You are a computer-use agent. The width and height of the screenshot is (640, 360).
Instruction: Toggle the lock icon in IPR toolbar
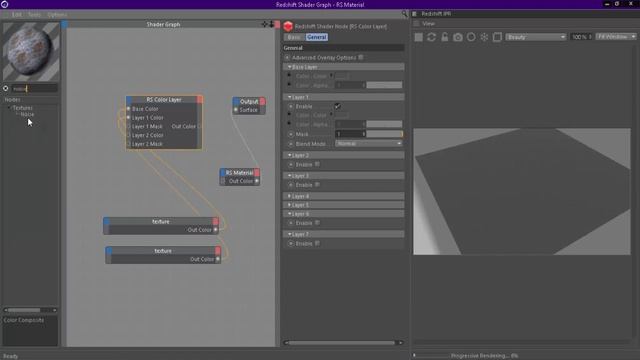coord(444,37)
